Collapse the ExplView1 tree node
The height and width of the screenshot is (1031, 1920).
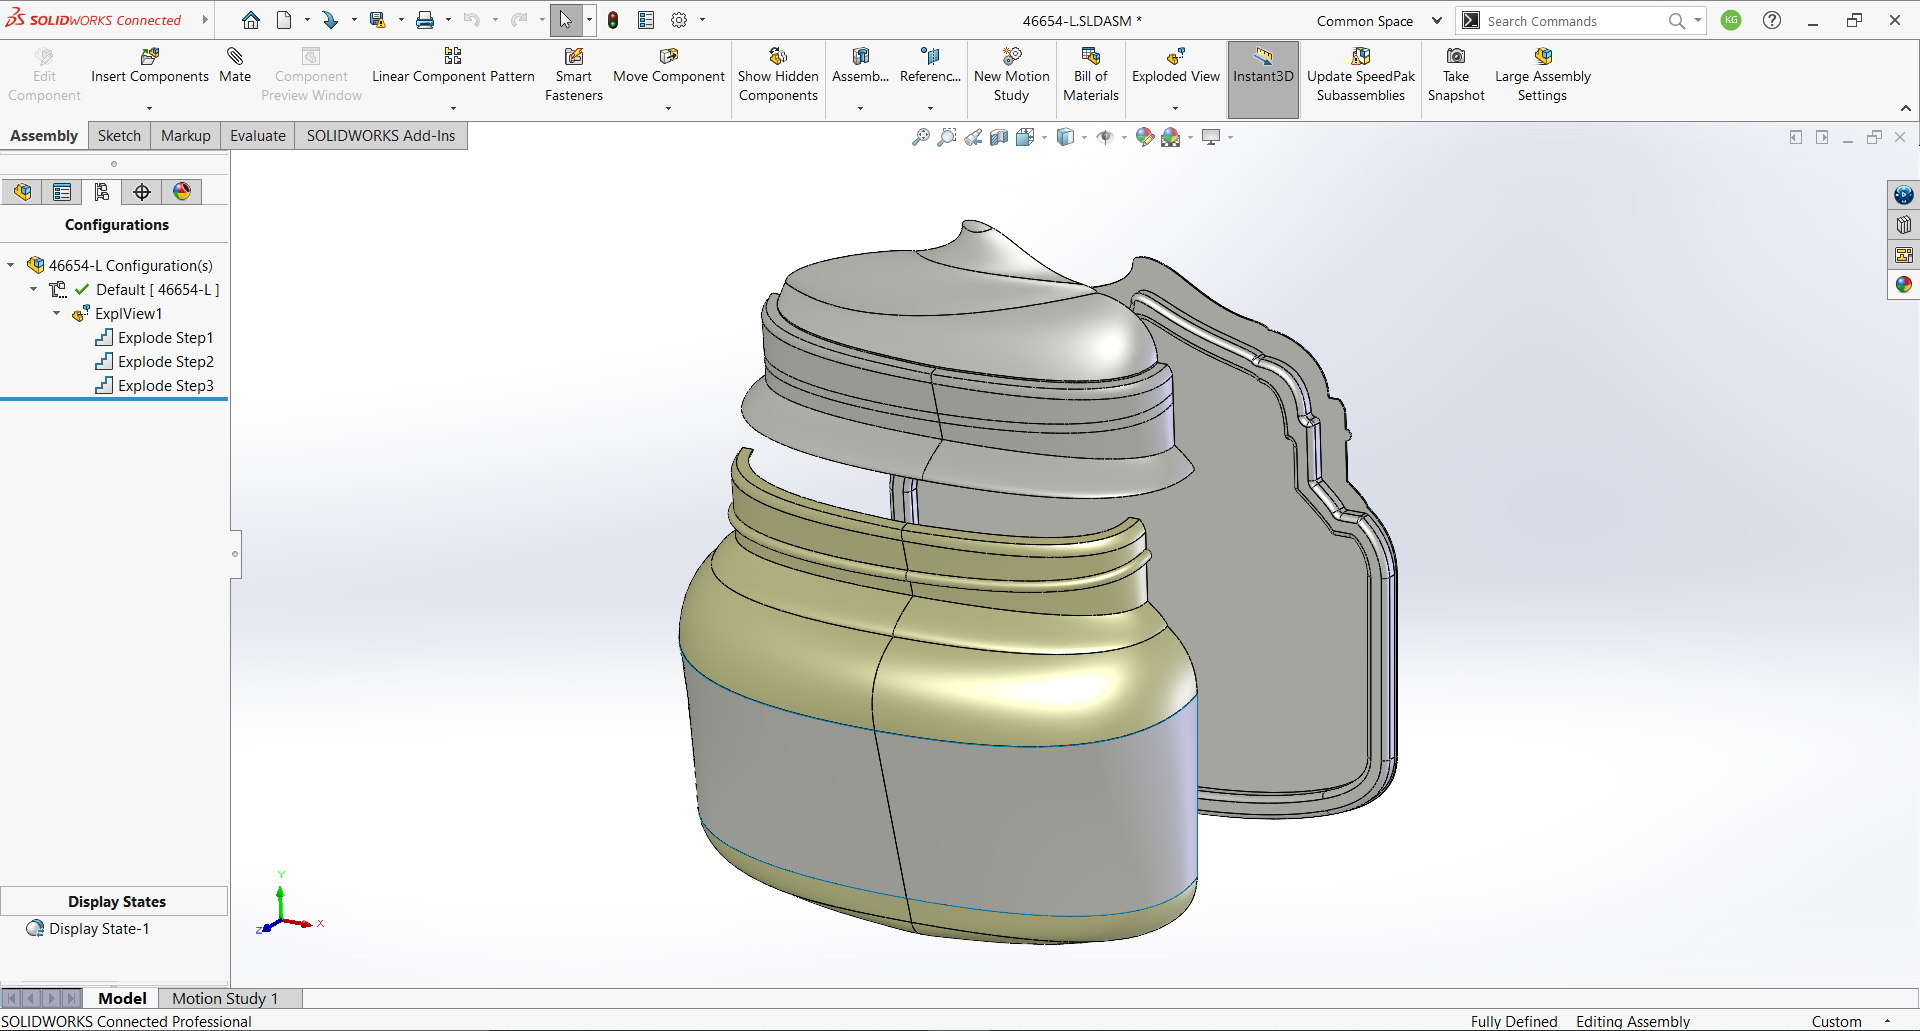[x=56, y=313]
